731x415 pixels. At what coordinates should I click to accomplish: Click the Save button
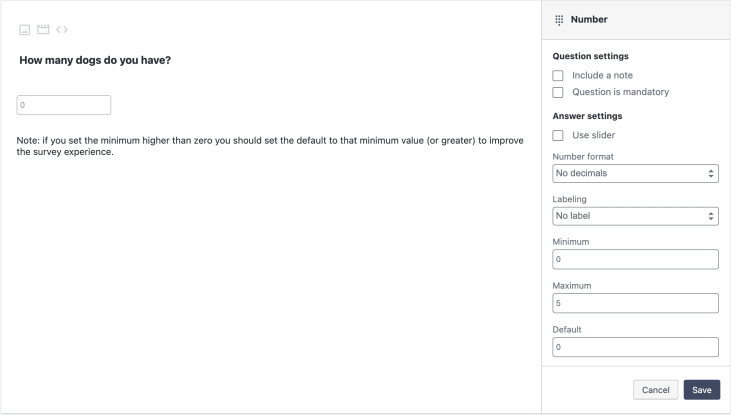702,390
